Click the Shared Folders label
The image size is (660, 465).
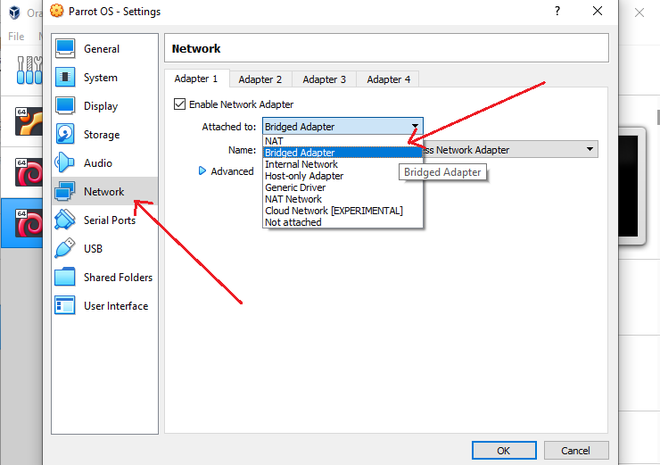118,277
